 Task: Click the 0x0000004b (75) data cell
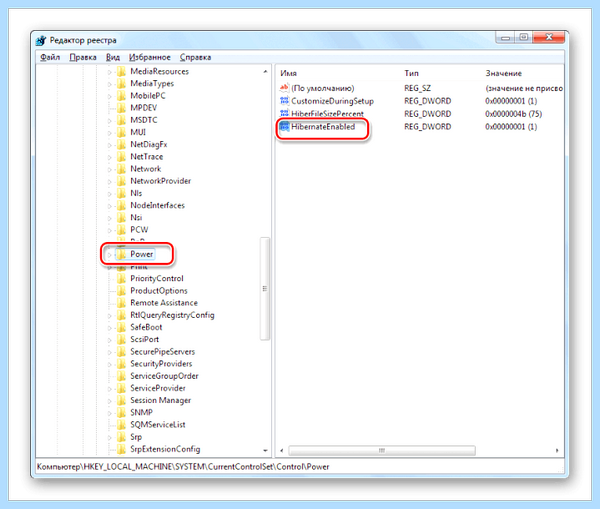(x=514, y=114)
